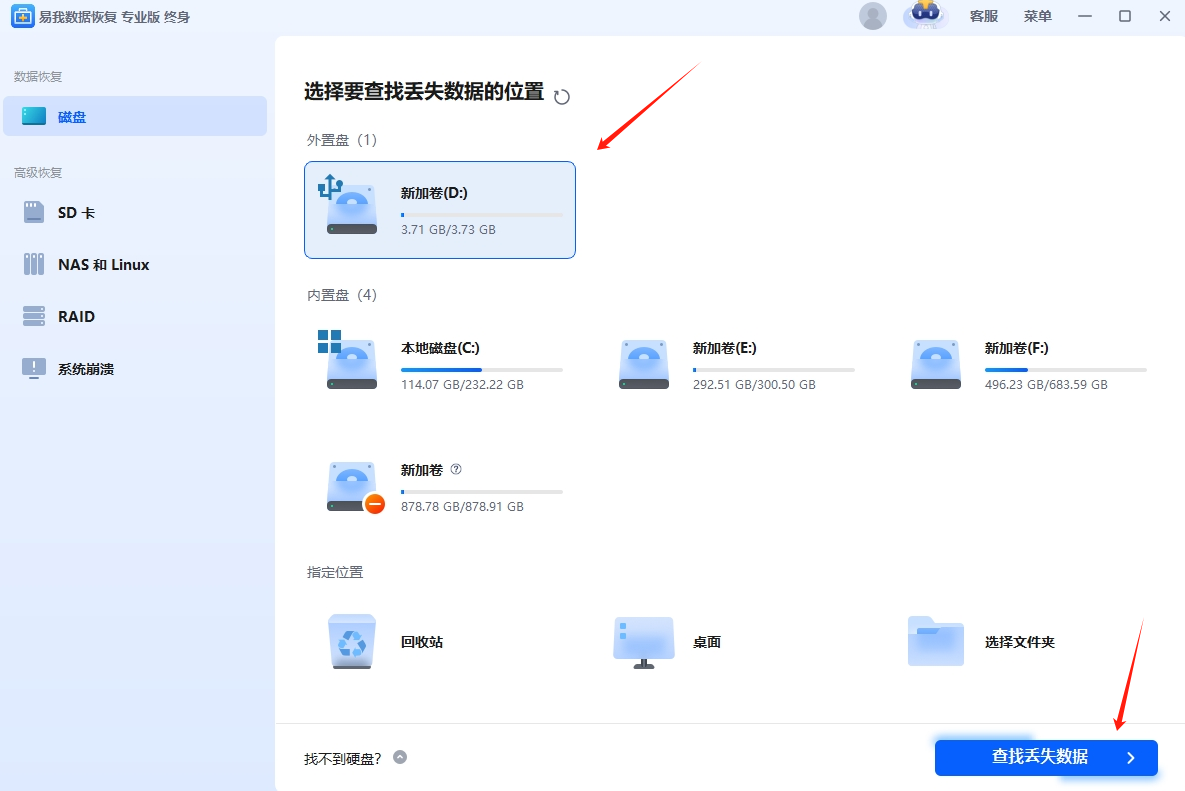The height and width of the screenshot is (791, 1185).
Task: Click the help question mark beside 新加卷
Action: point(456,469)
